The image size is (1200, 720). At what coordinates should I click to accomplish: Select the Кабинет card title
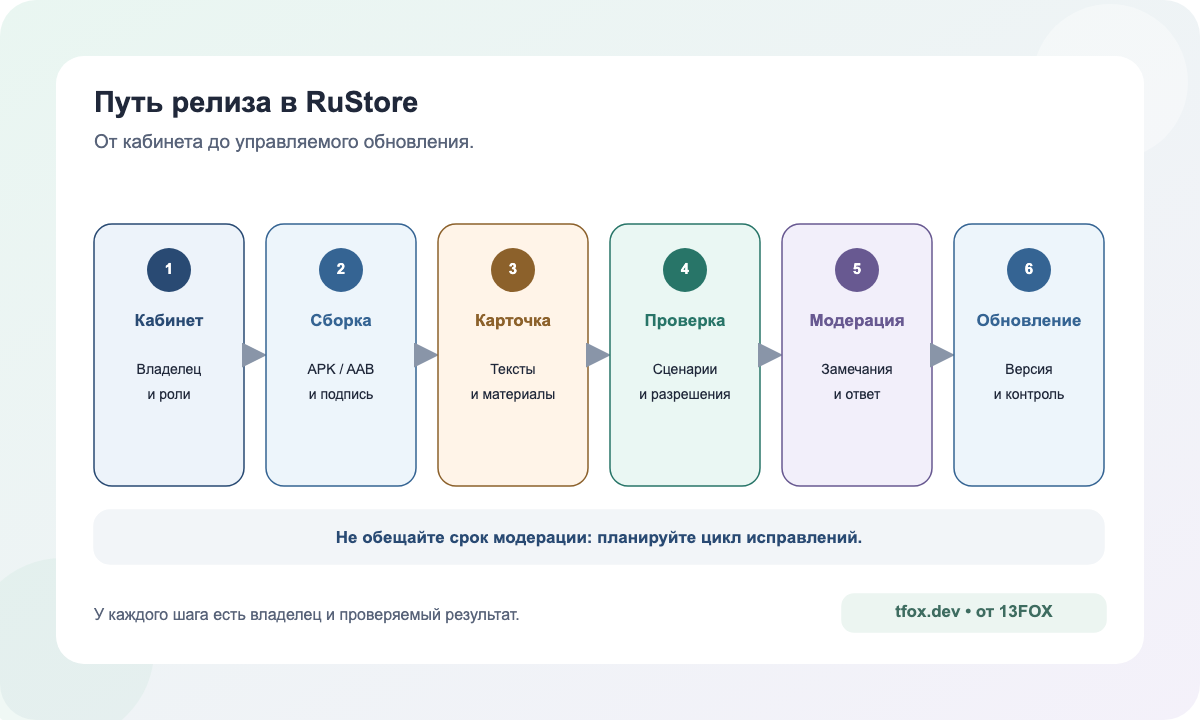coord(169,321)
